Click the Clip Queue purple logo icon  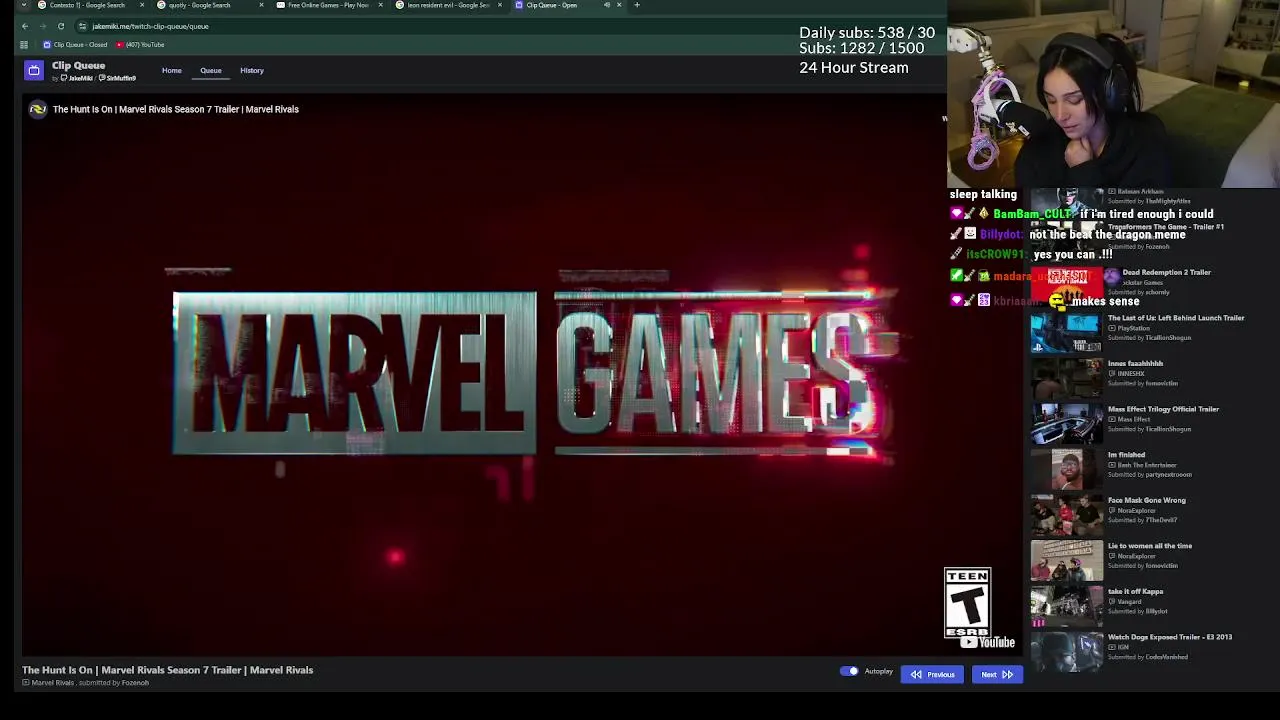tap(34, 70)
